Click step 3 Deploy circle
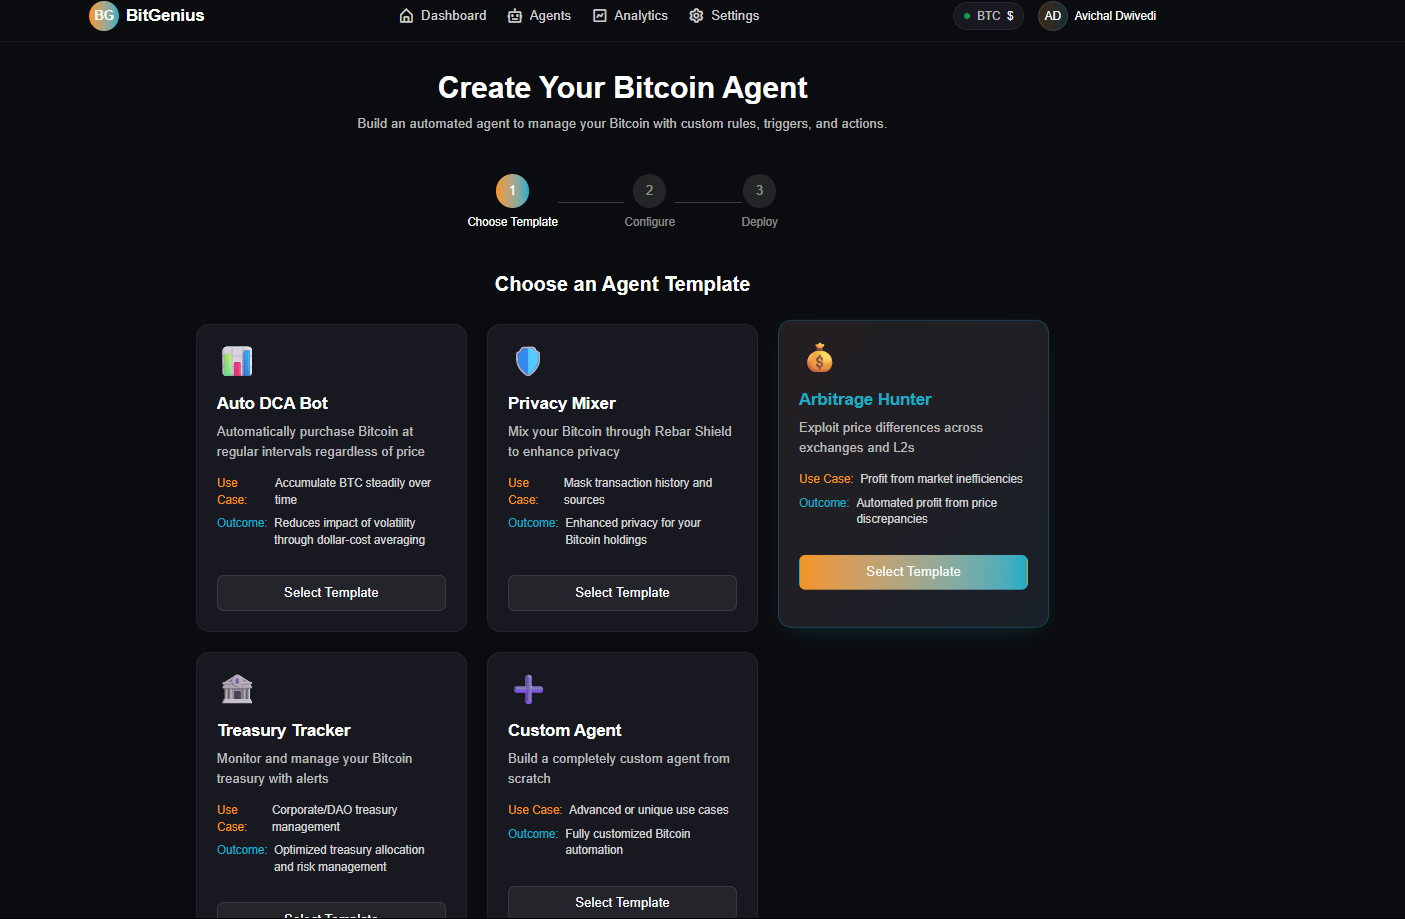 [759, 191]
